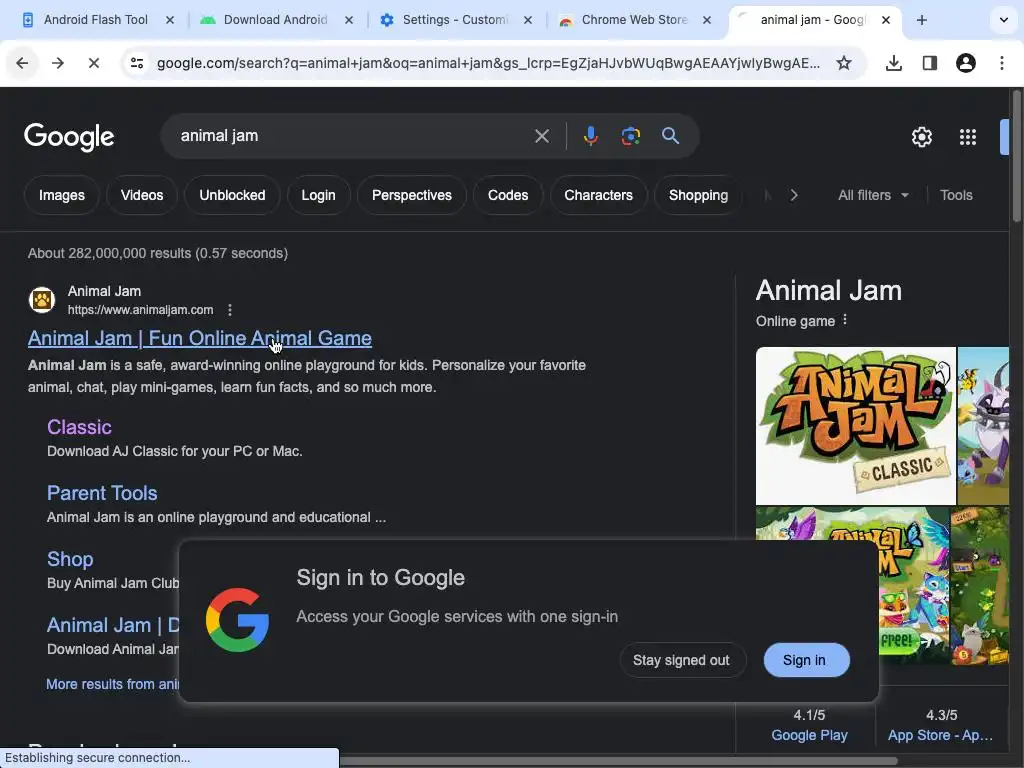Image resolution: width=1024 pixels, height=768 pixels.
Task: Apply the Unblocked search chip
Action: click(232, 195)
